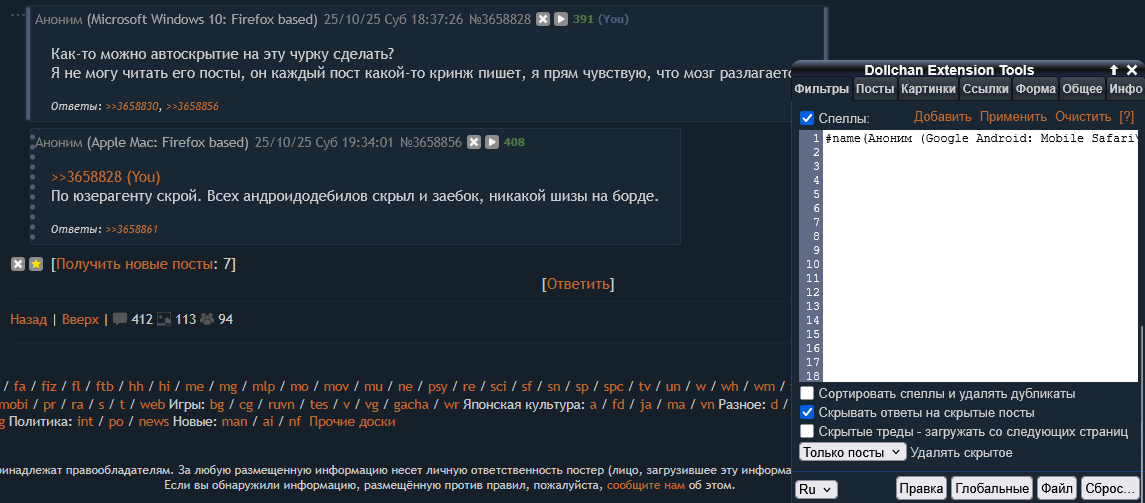
Task: Click the Очистить spells link
Action: click(1082, 117)
